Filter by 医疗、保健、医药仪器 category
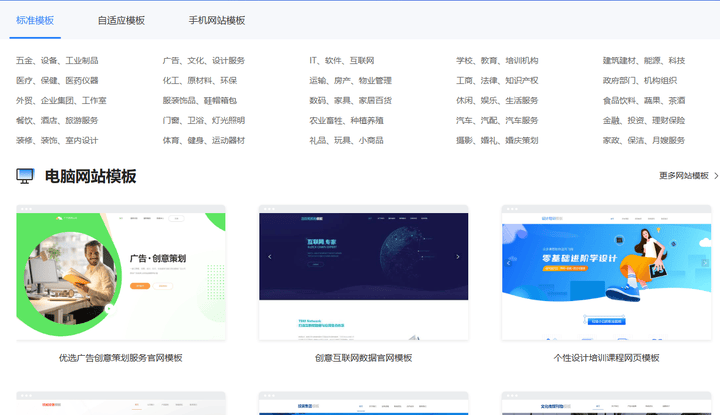The height and width of the screenshot is (415, 720). (x=57, y=81)
